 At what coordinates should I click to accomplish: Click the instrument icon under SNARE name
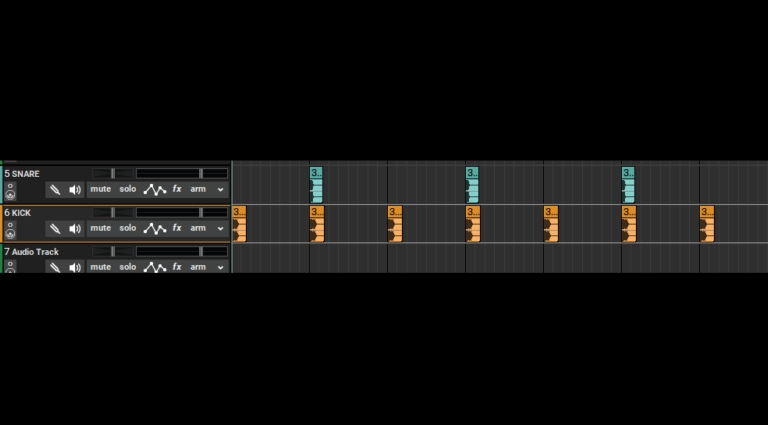10,190
